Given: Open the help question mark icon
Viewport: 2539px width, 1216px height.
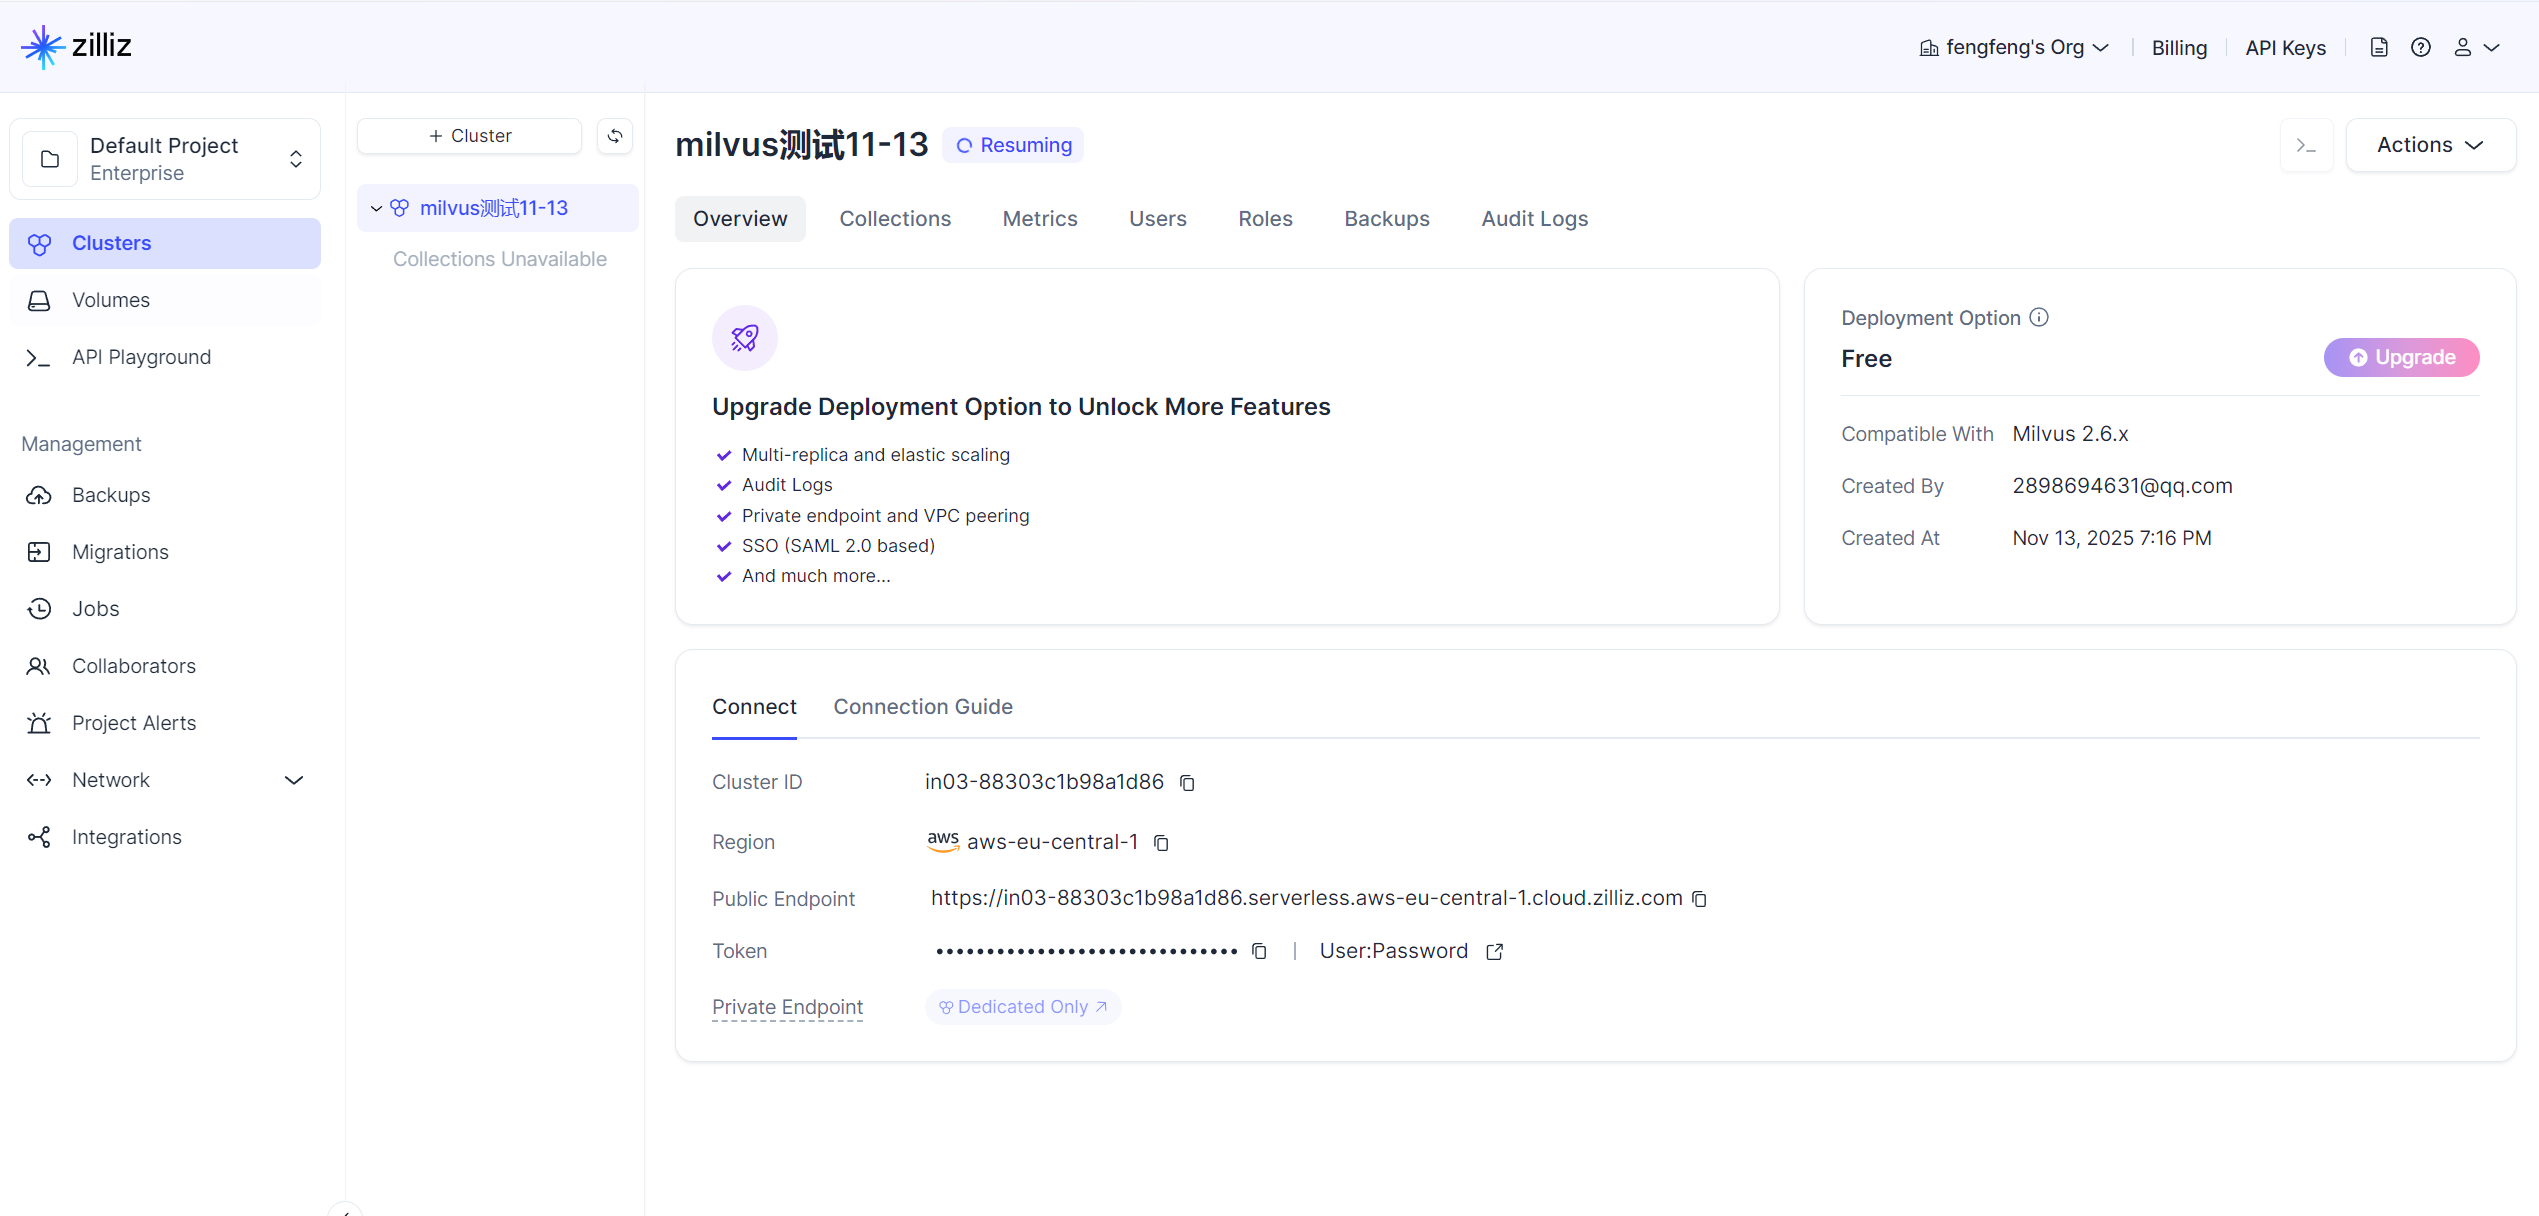Looking at the screenshot, I should pyautogui.click(x=2420, y=47).
